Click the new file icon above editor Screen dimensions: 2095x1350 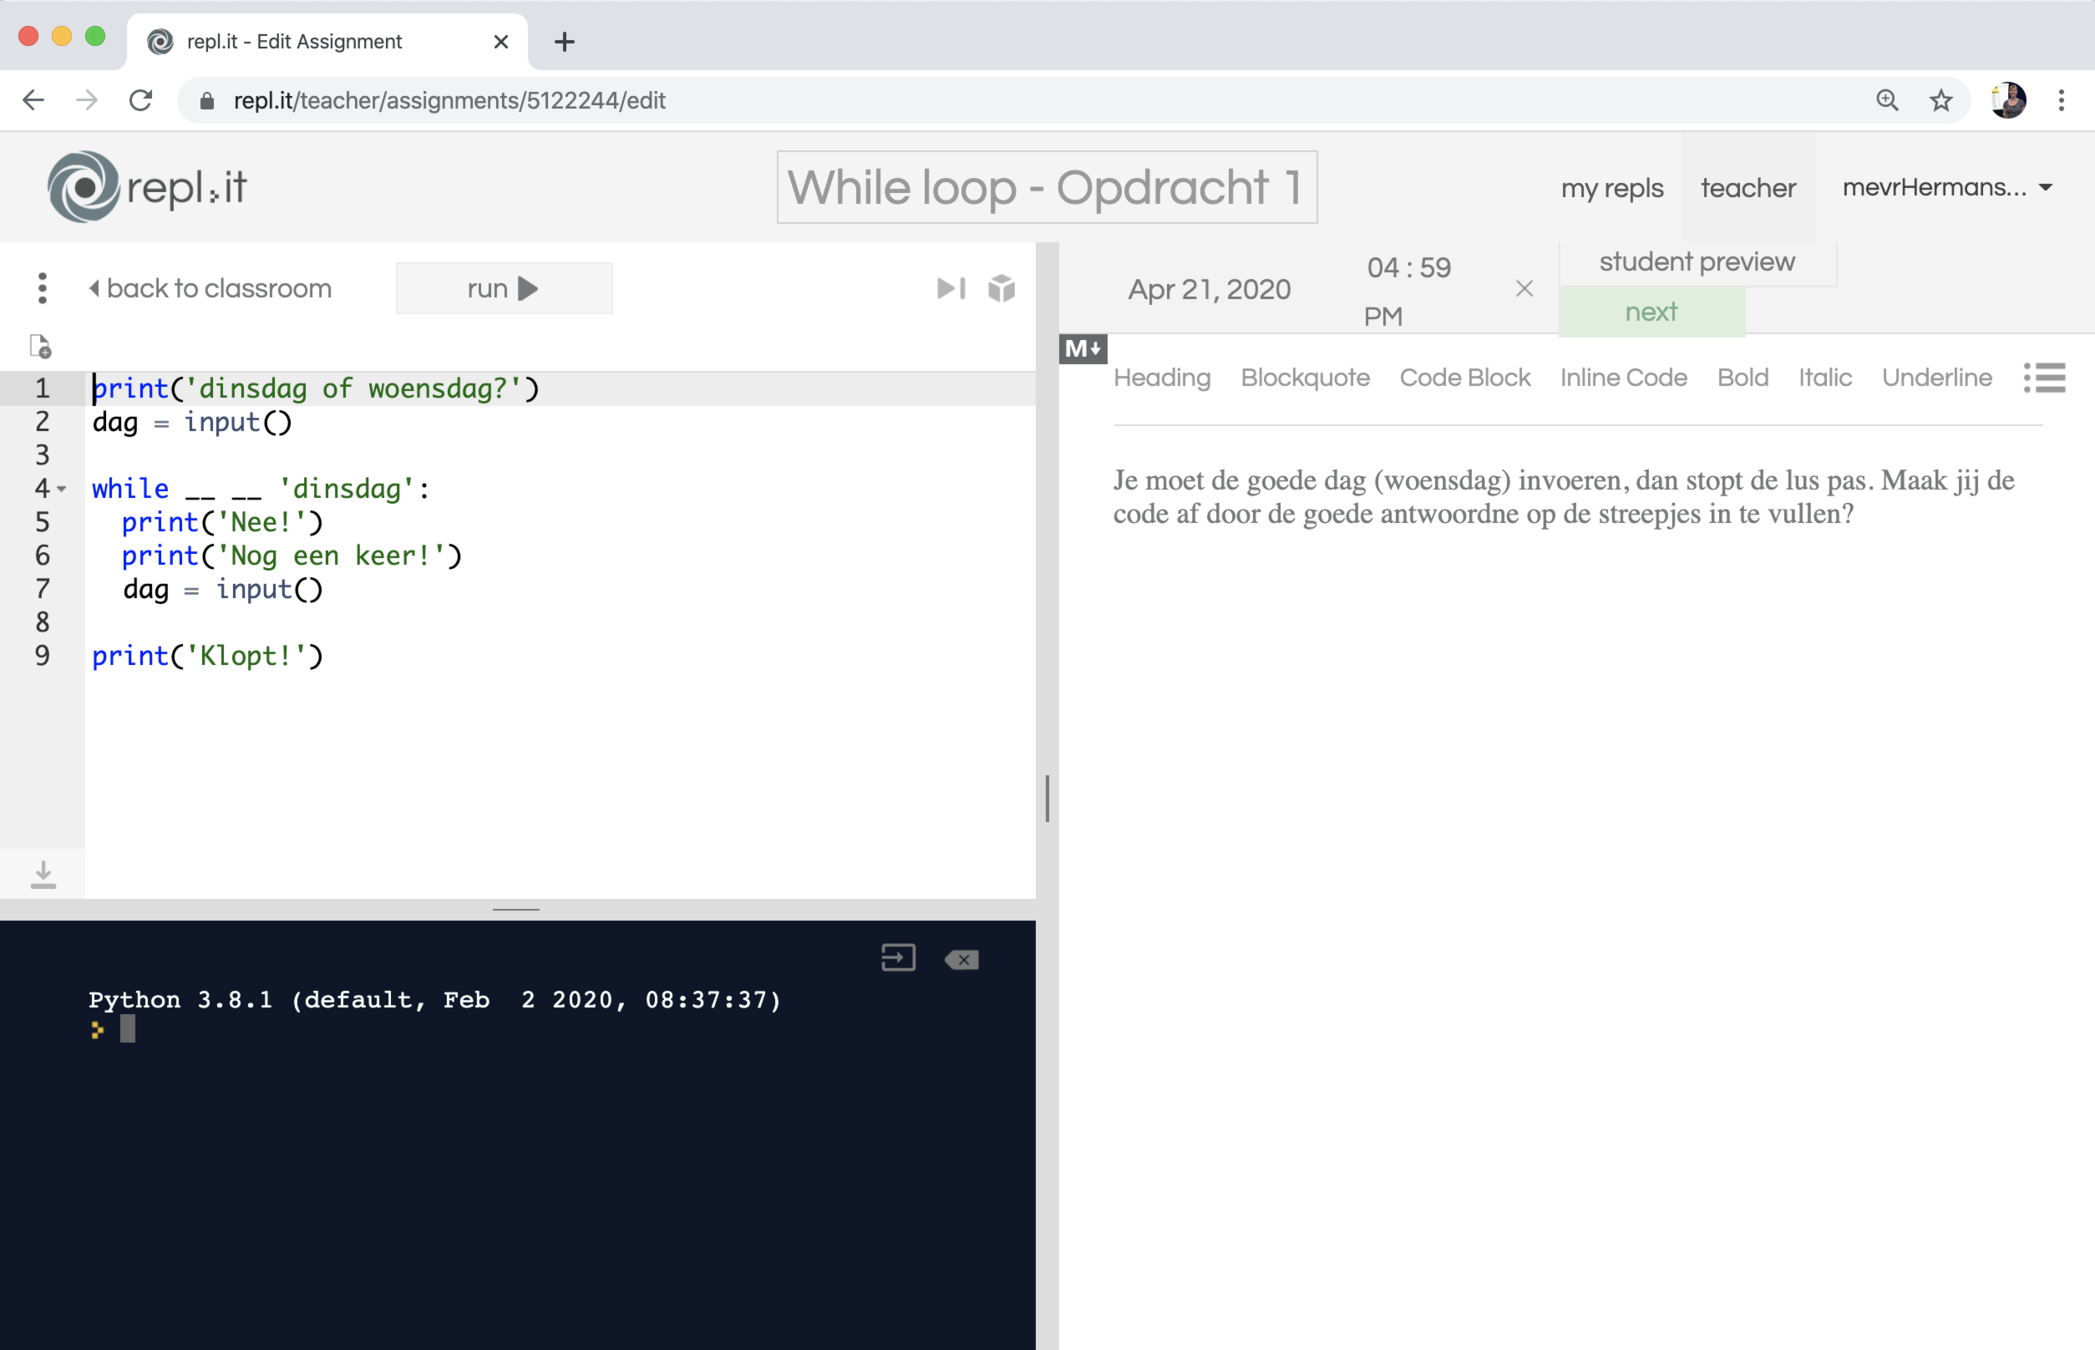point(40,347)
